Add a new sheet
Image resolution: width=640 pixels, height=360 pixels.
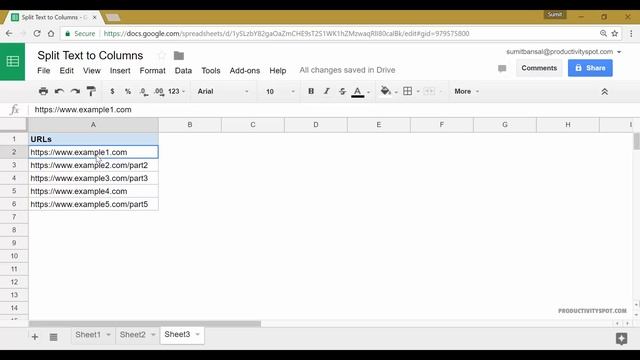35,337
